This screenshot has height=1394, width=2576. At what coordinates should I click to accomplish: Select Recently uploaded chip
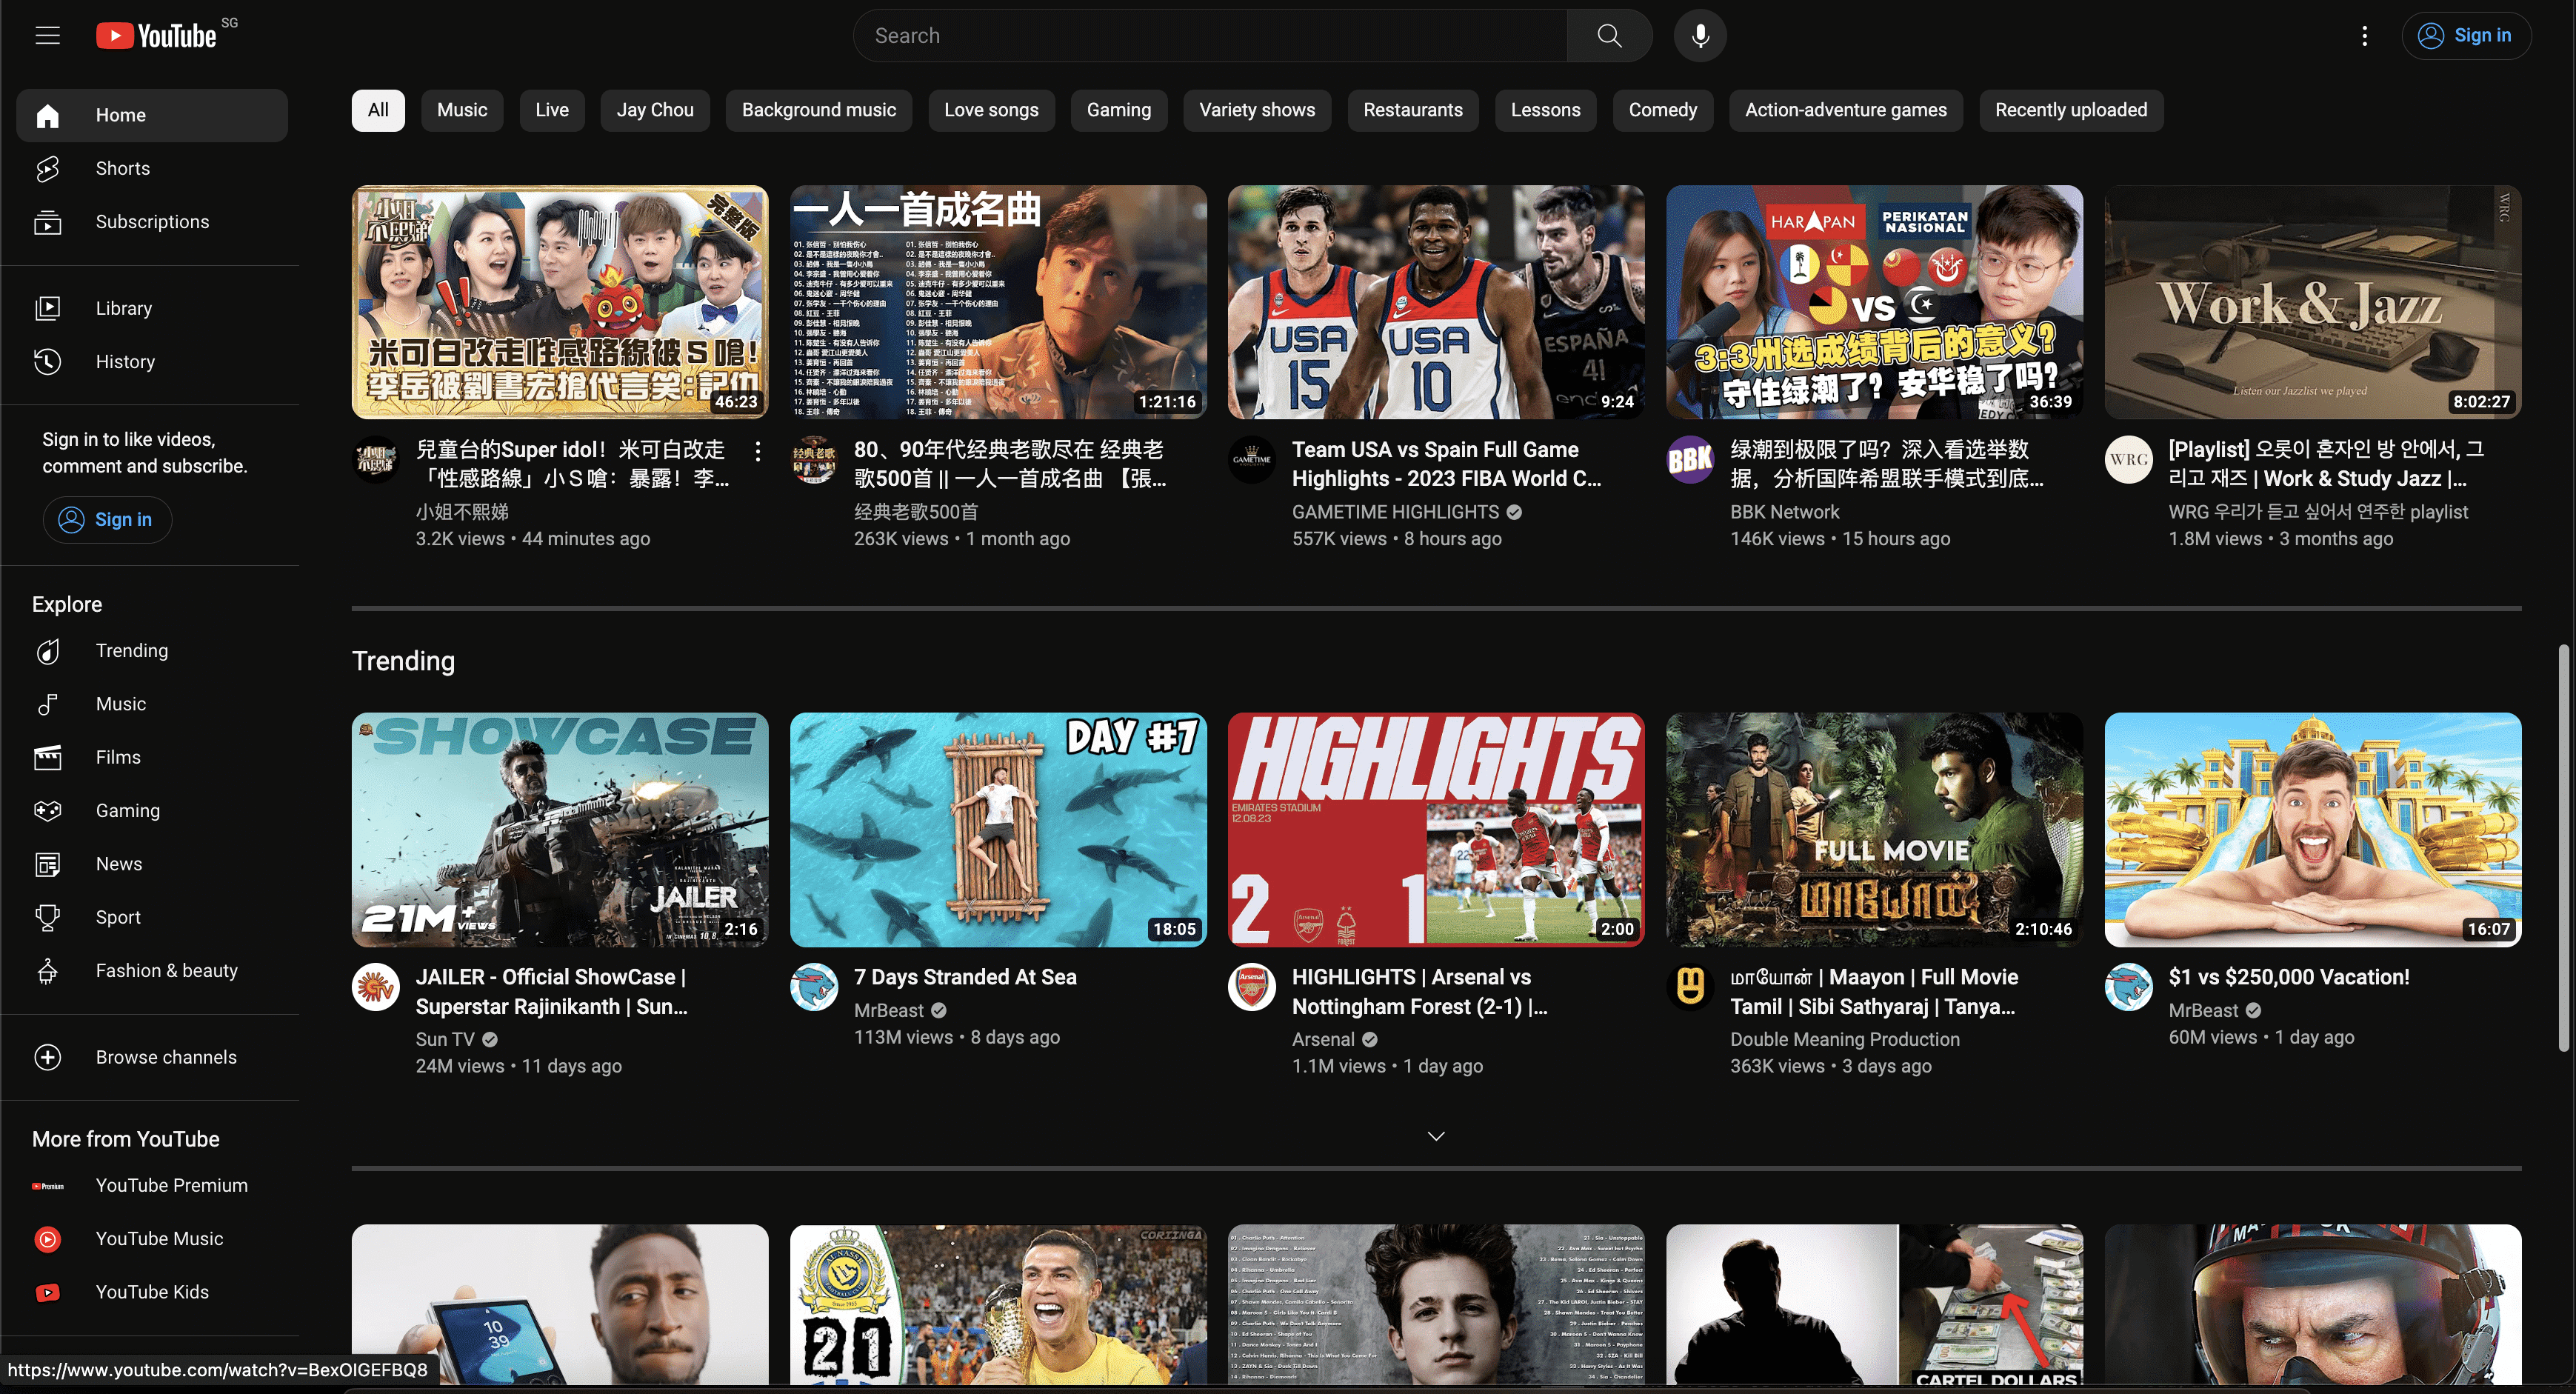(x=2071, y=110)
